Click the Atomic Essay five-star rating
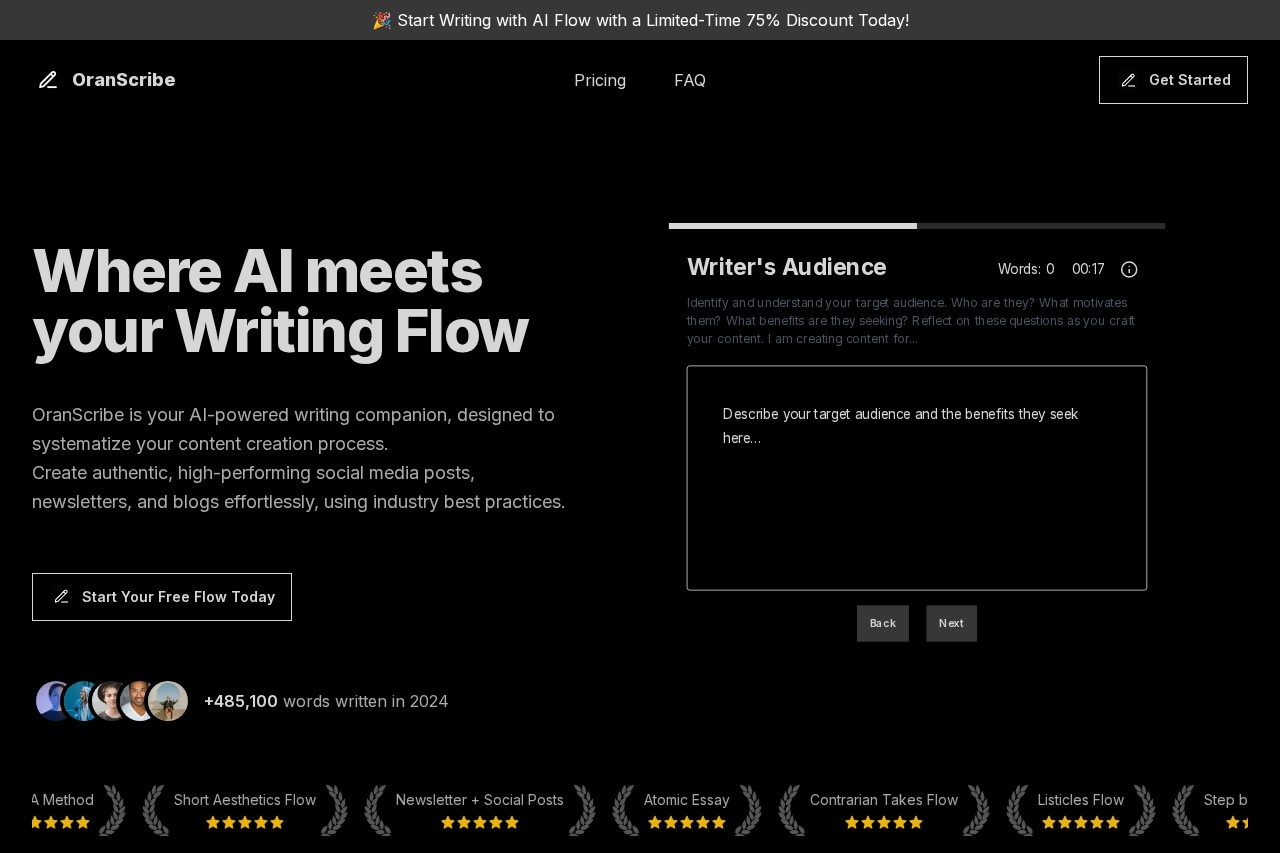 (686, 823)
